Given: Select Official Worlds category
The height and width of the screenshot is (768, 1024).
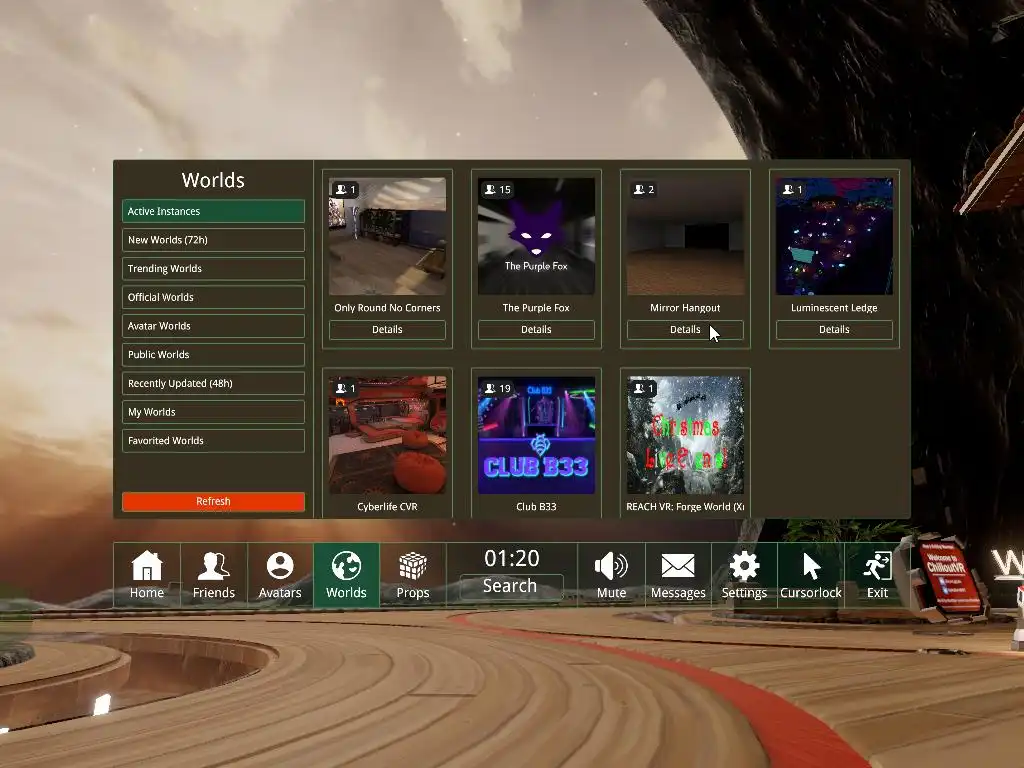Looking at the screenshot, I should (213, 297).
